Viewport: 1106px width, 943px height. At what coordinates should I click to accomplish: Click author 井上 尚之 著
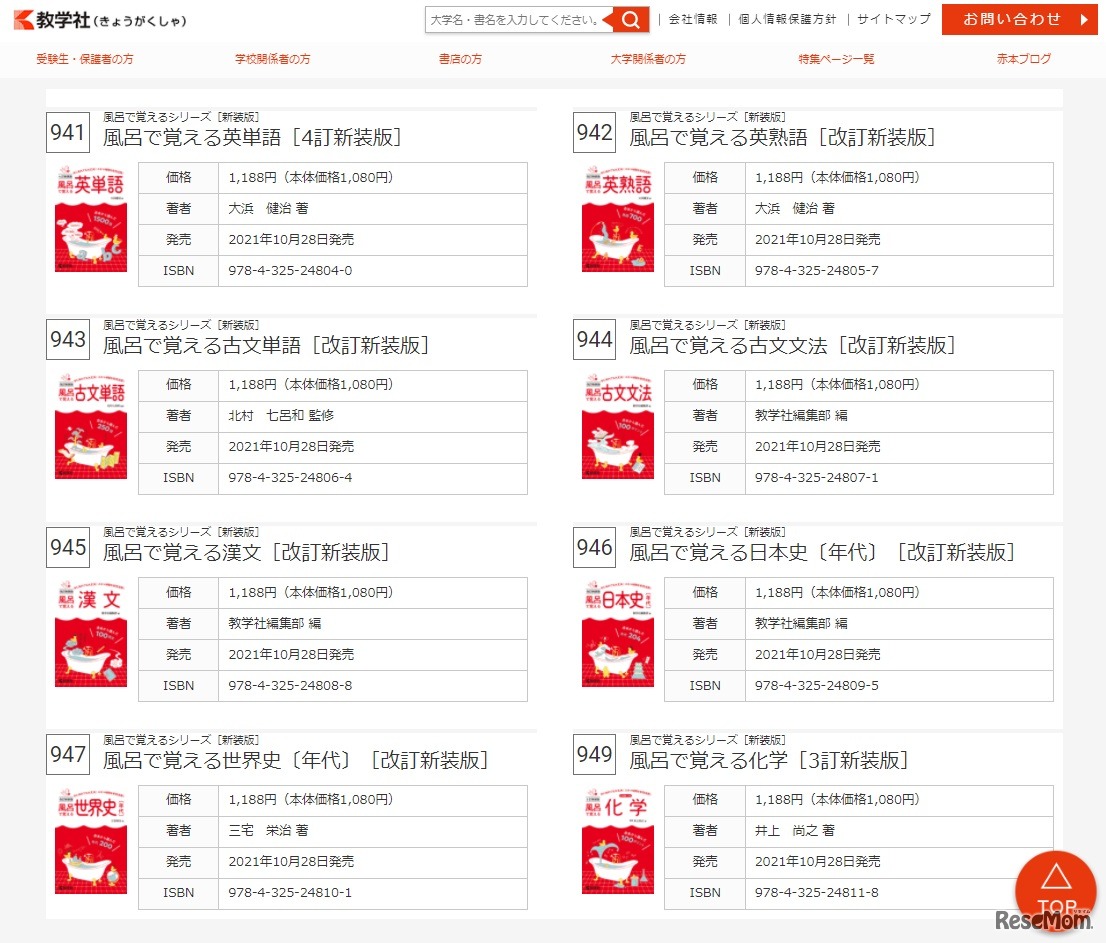(x=795, y=831)
